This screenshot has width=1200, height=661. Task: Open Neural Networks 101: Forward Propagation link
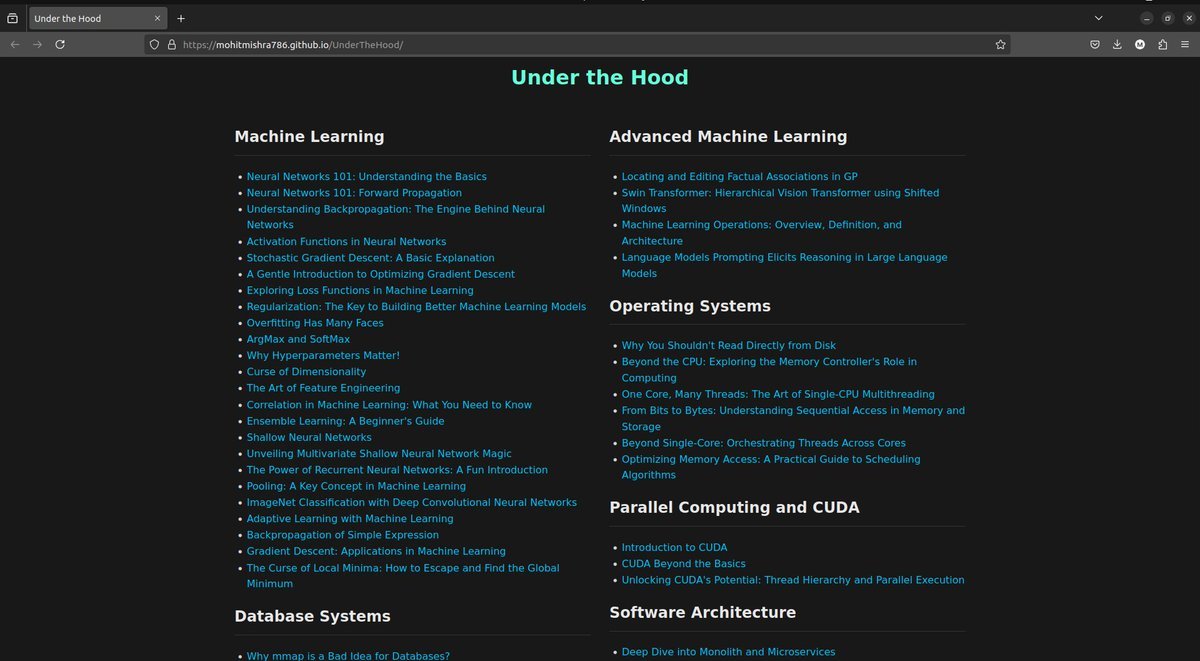pyautogui.click(x=354, y=193)
